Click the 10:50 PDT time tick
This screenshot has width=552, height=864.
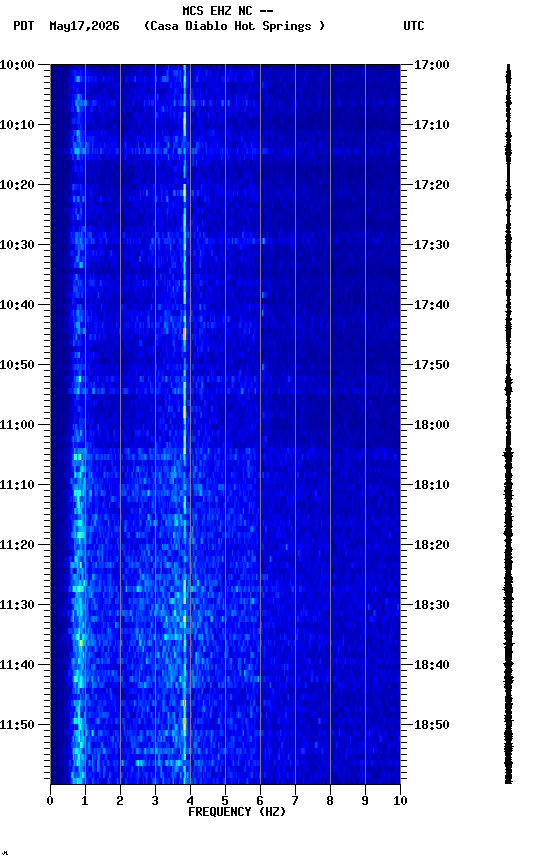(x=17, y=365)
